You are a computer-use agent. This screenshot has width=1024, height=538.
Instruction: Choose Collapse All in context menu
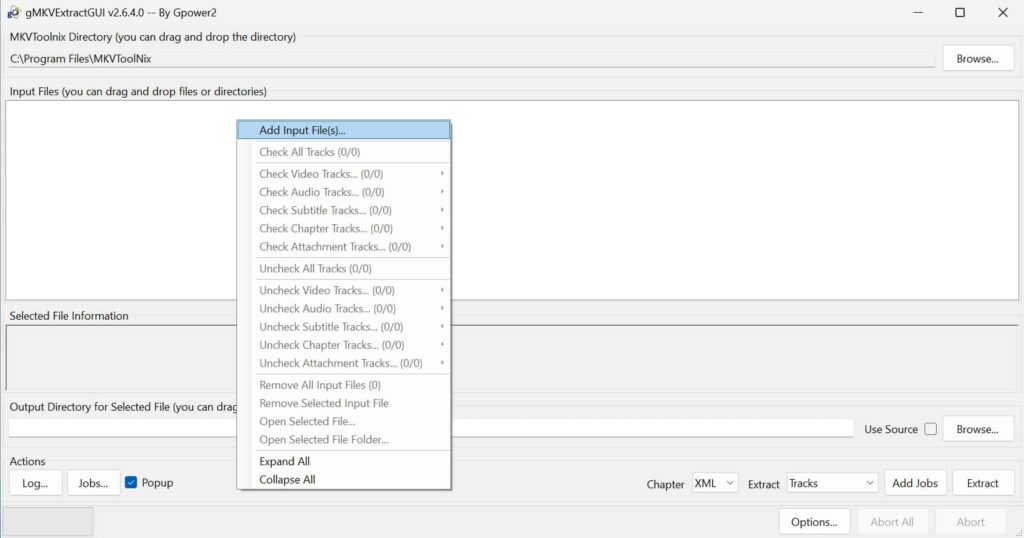(x=344, y=480)
